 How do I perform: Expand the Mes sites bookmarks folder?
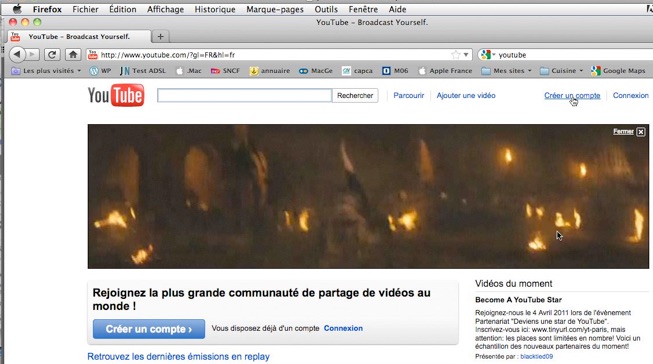[506, 71]
